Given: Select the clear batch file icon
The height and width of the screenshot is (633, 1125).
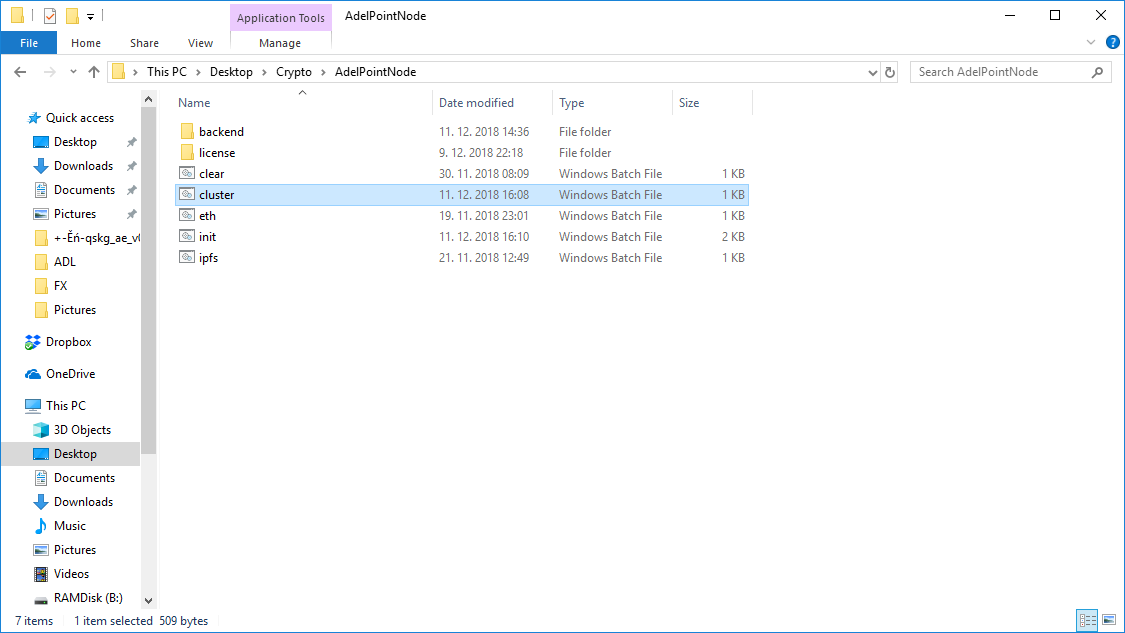Looking at the screenshot, I should coord(187,173).
